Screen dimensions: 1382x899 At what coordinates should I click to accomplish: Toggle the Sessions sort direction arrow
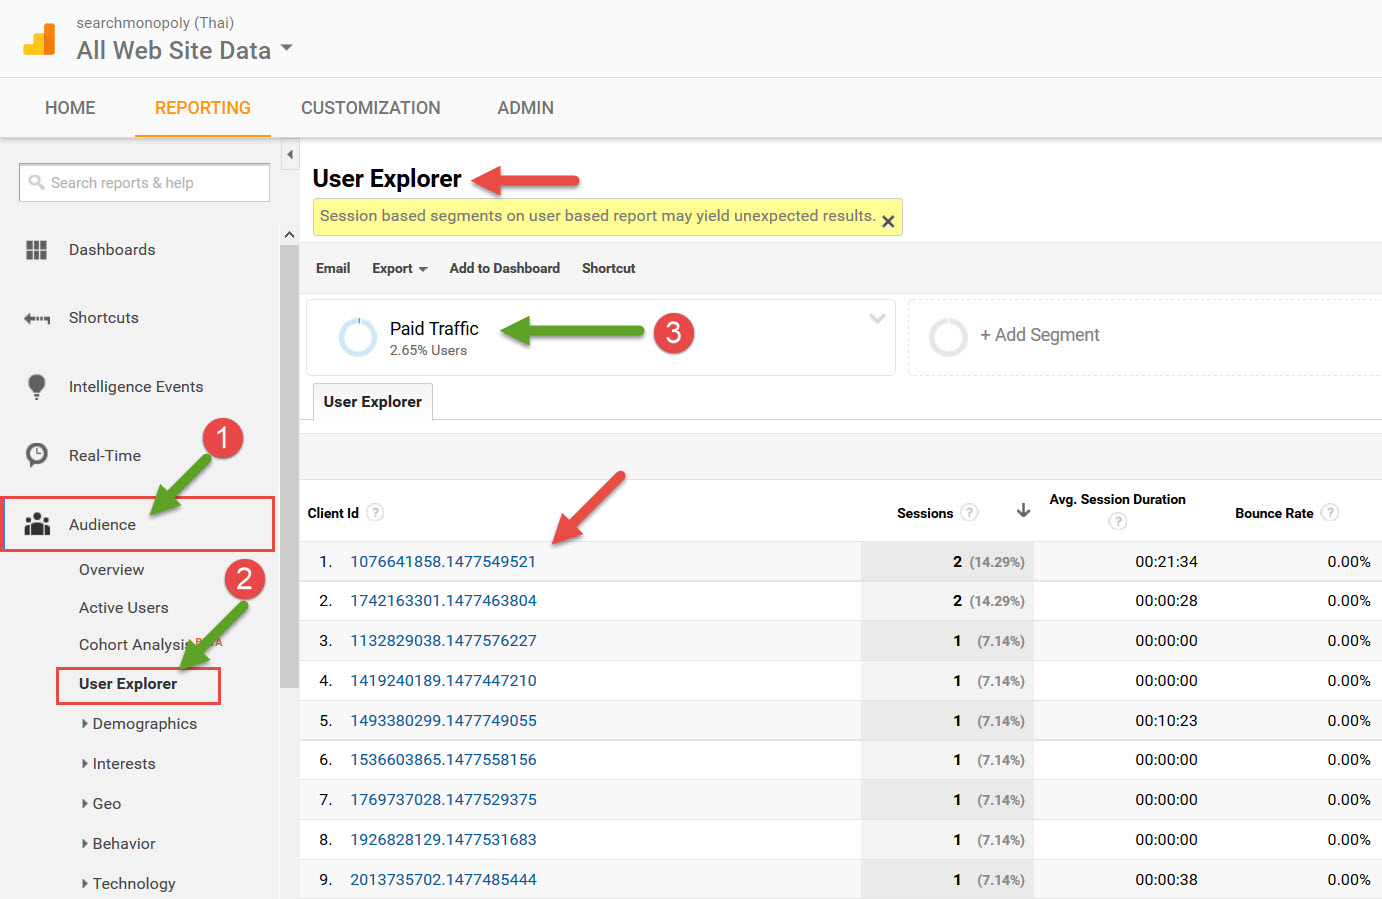point(1022,510)
